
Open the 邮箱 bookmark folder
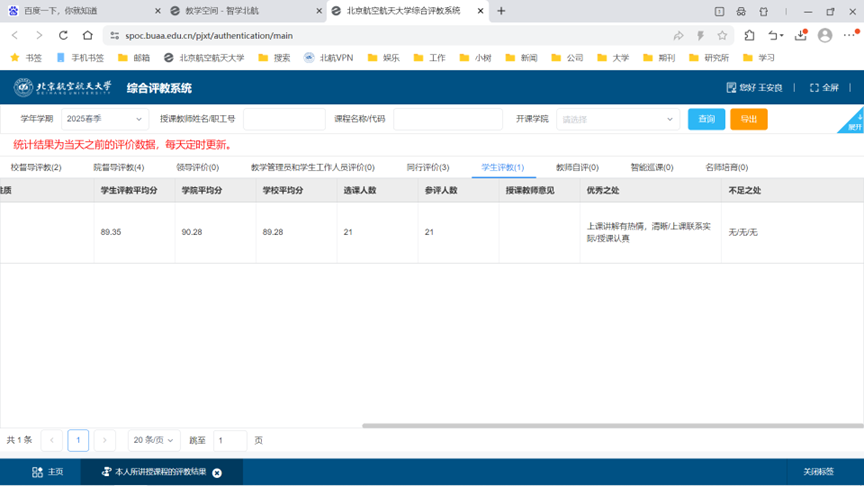134,58
